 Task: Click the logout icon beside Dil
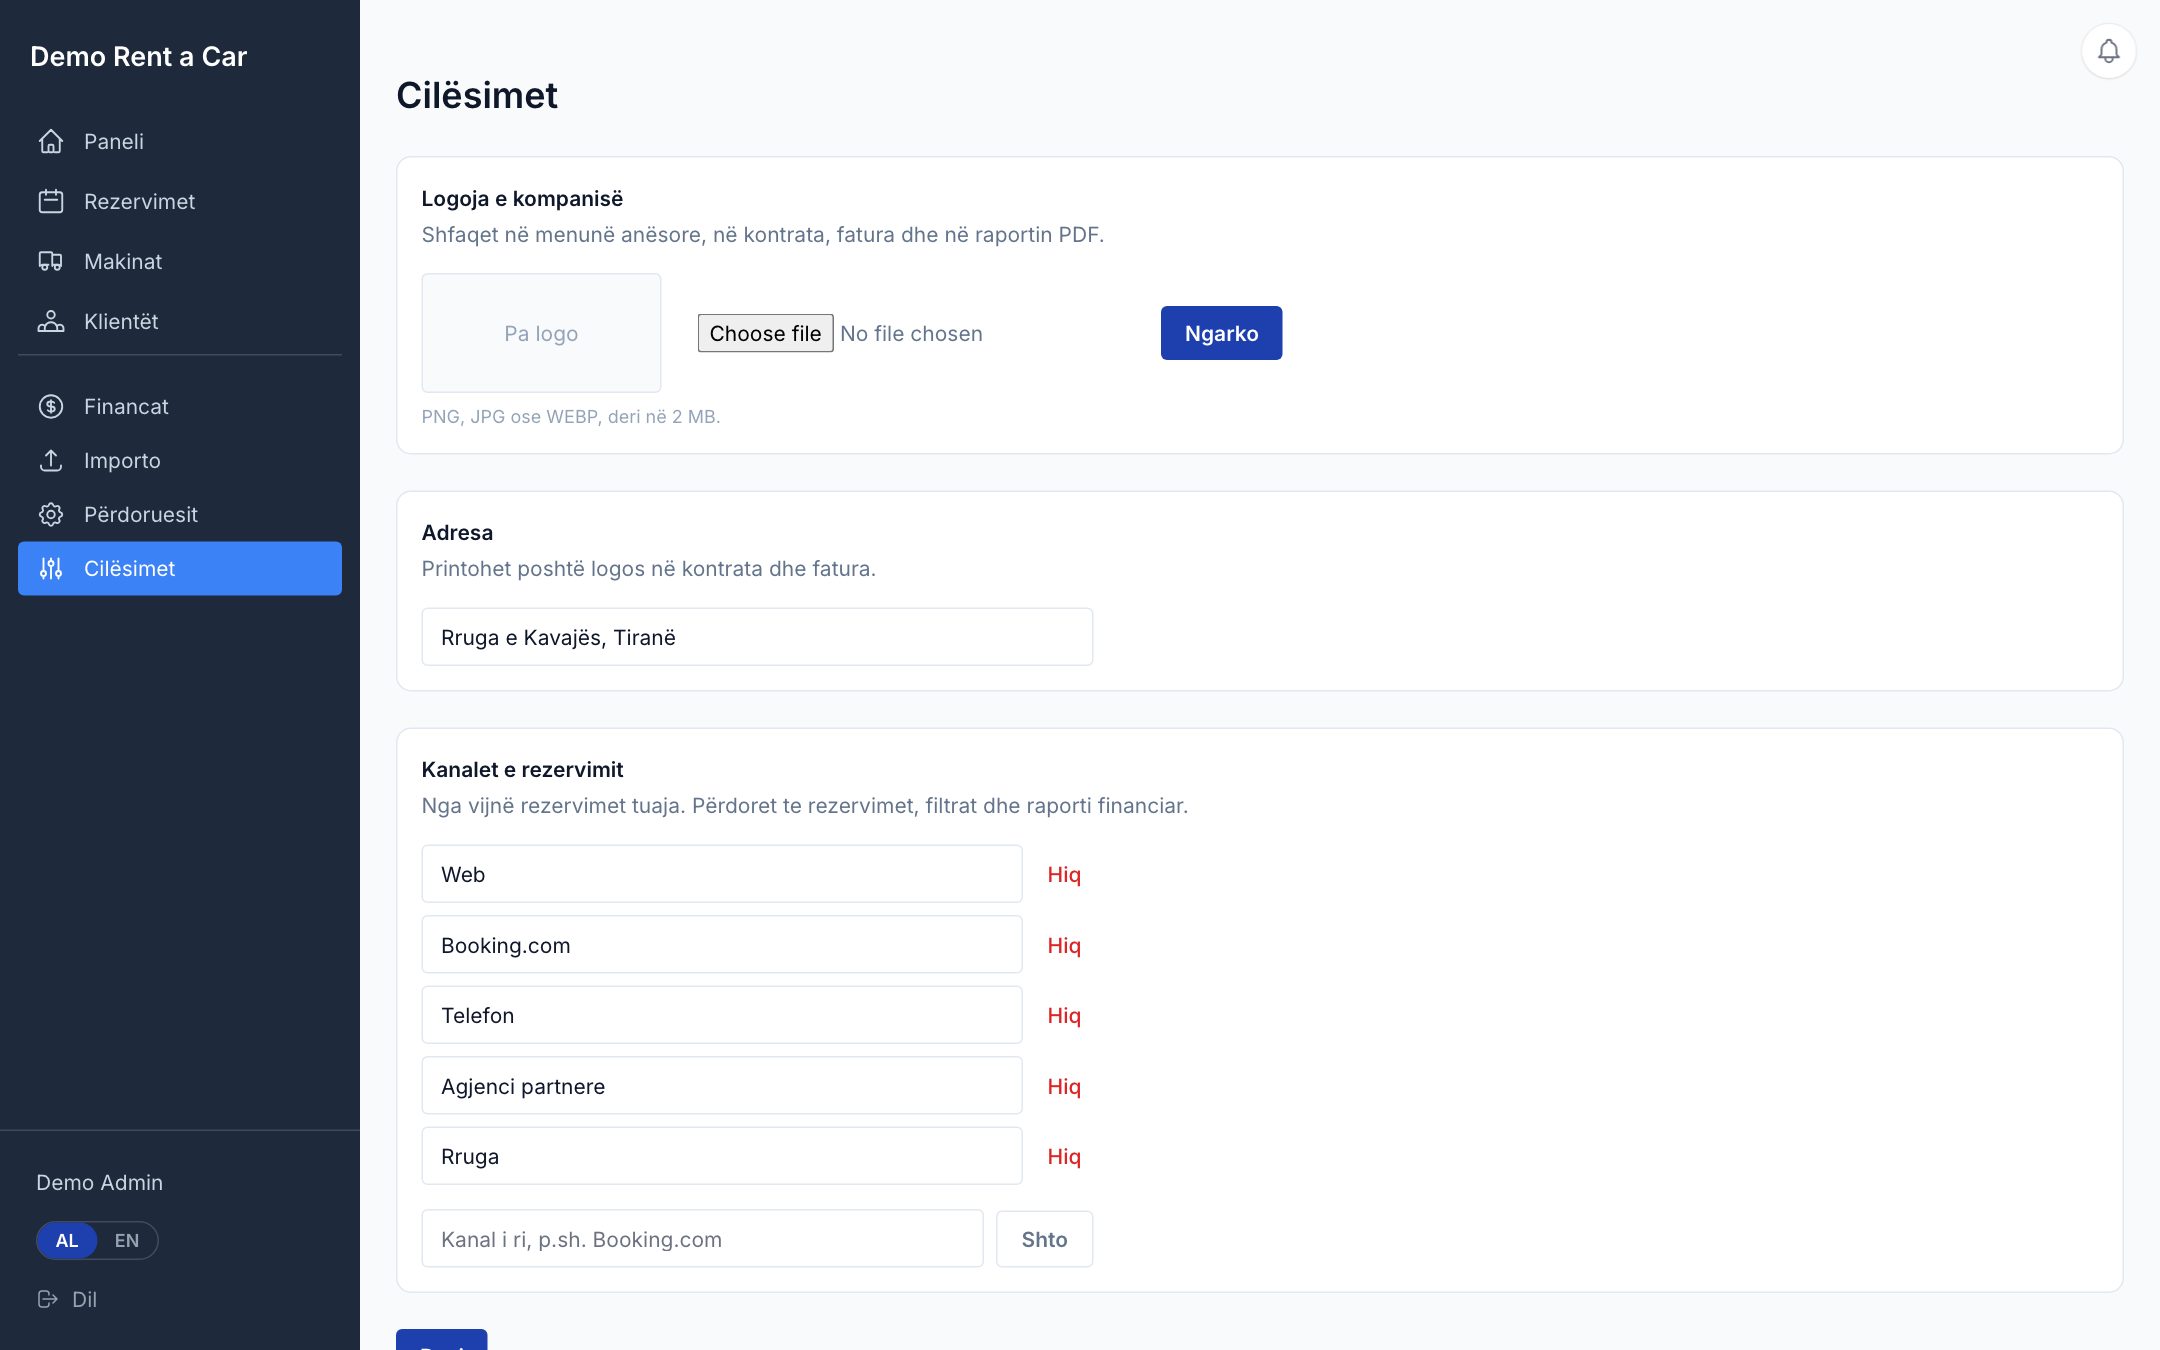(x=48, y=1299)
